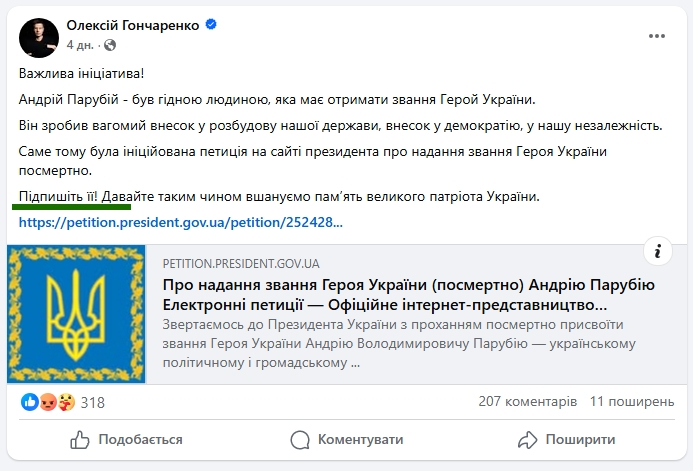This screenshot has width=693, height=471.
Task: Click Олексій Гончаренко's profile avatar
Action: click(x=36, y=35)
